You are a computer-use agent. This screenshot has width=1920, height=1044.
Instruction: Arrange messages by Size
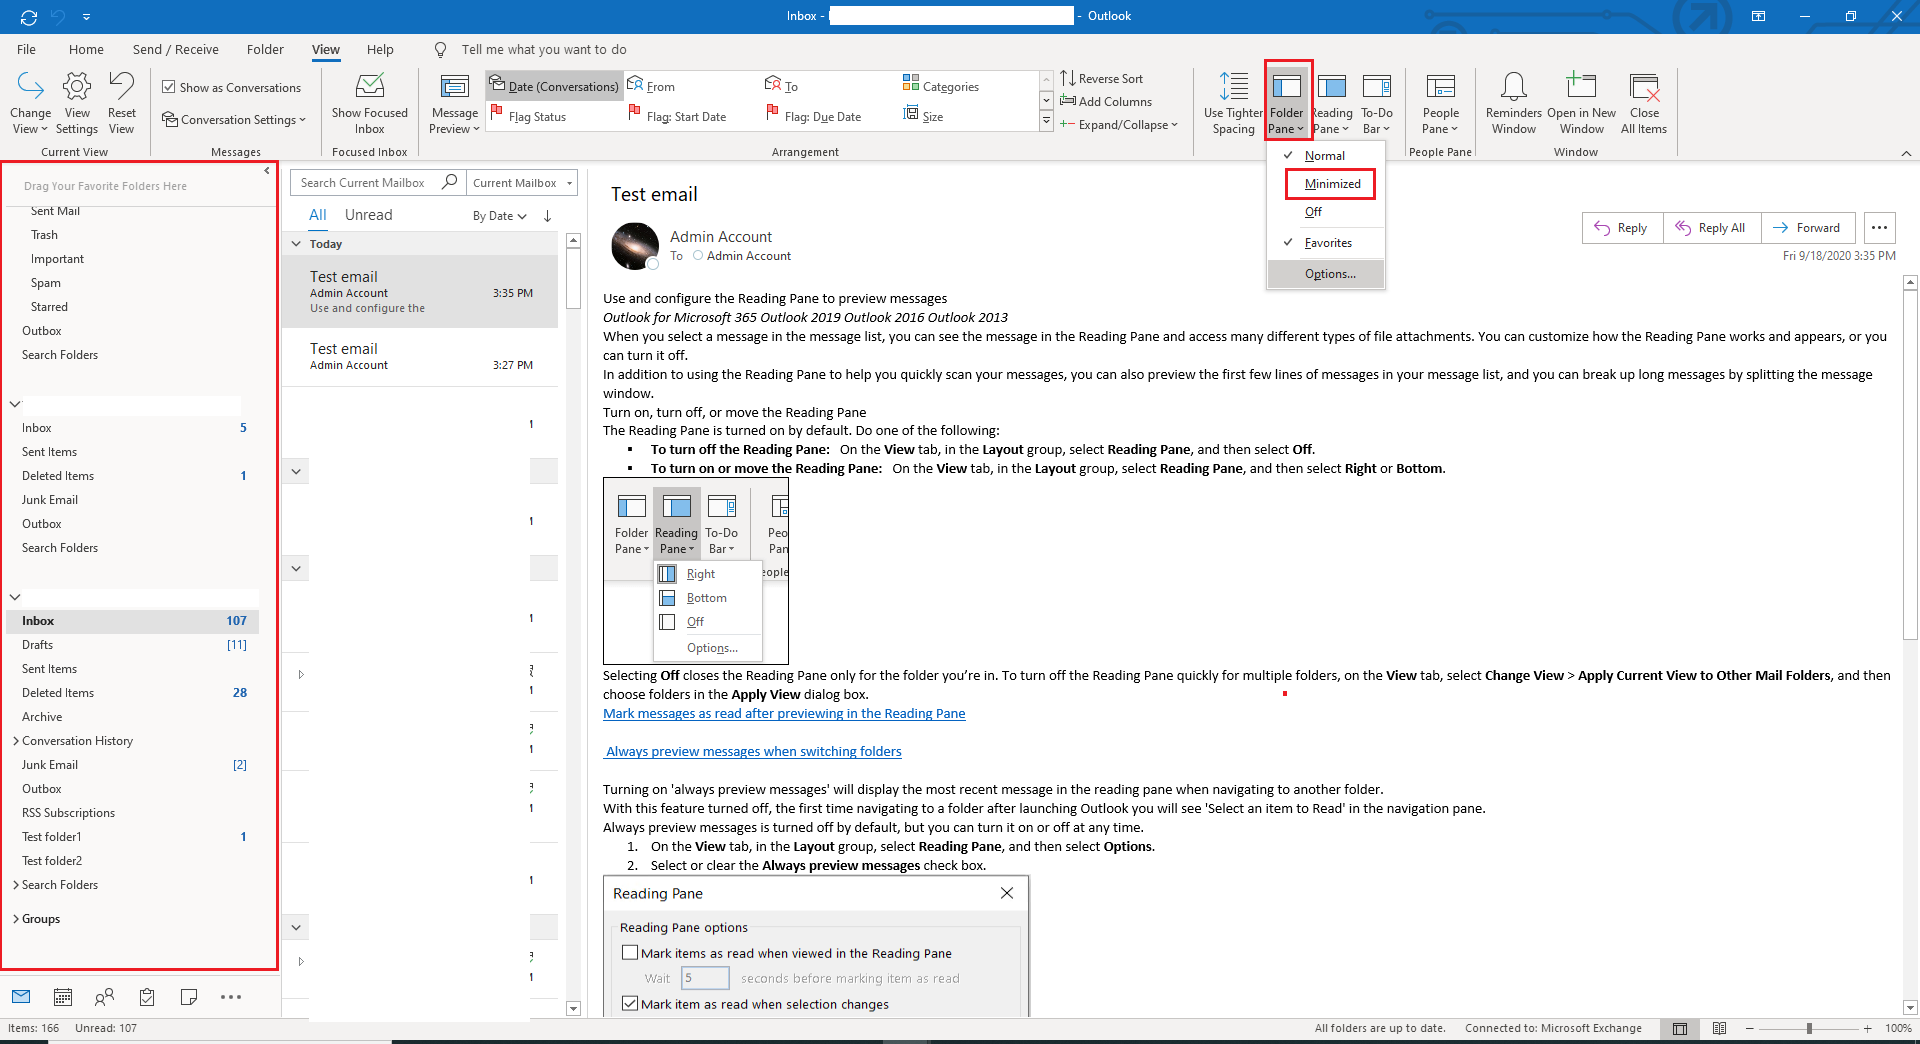(x=923, y=116)
